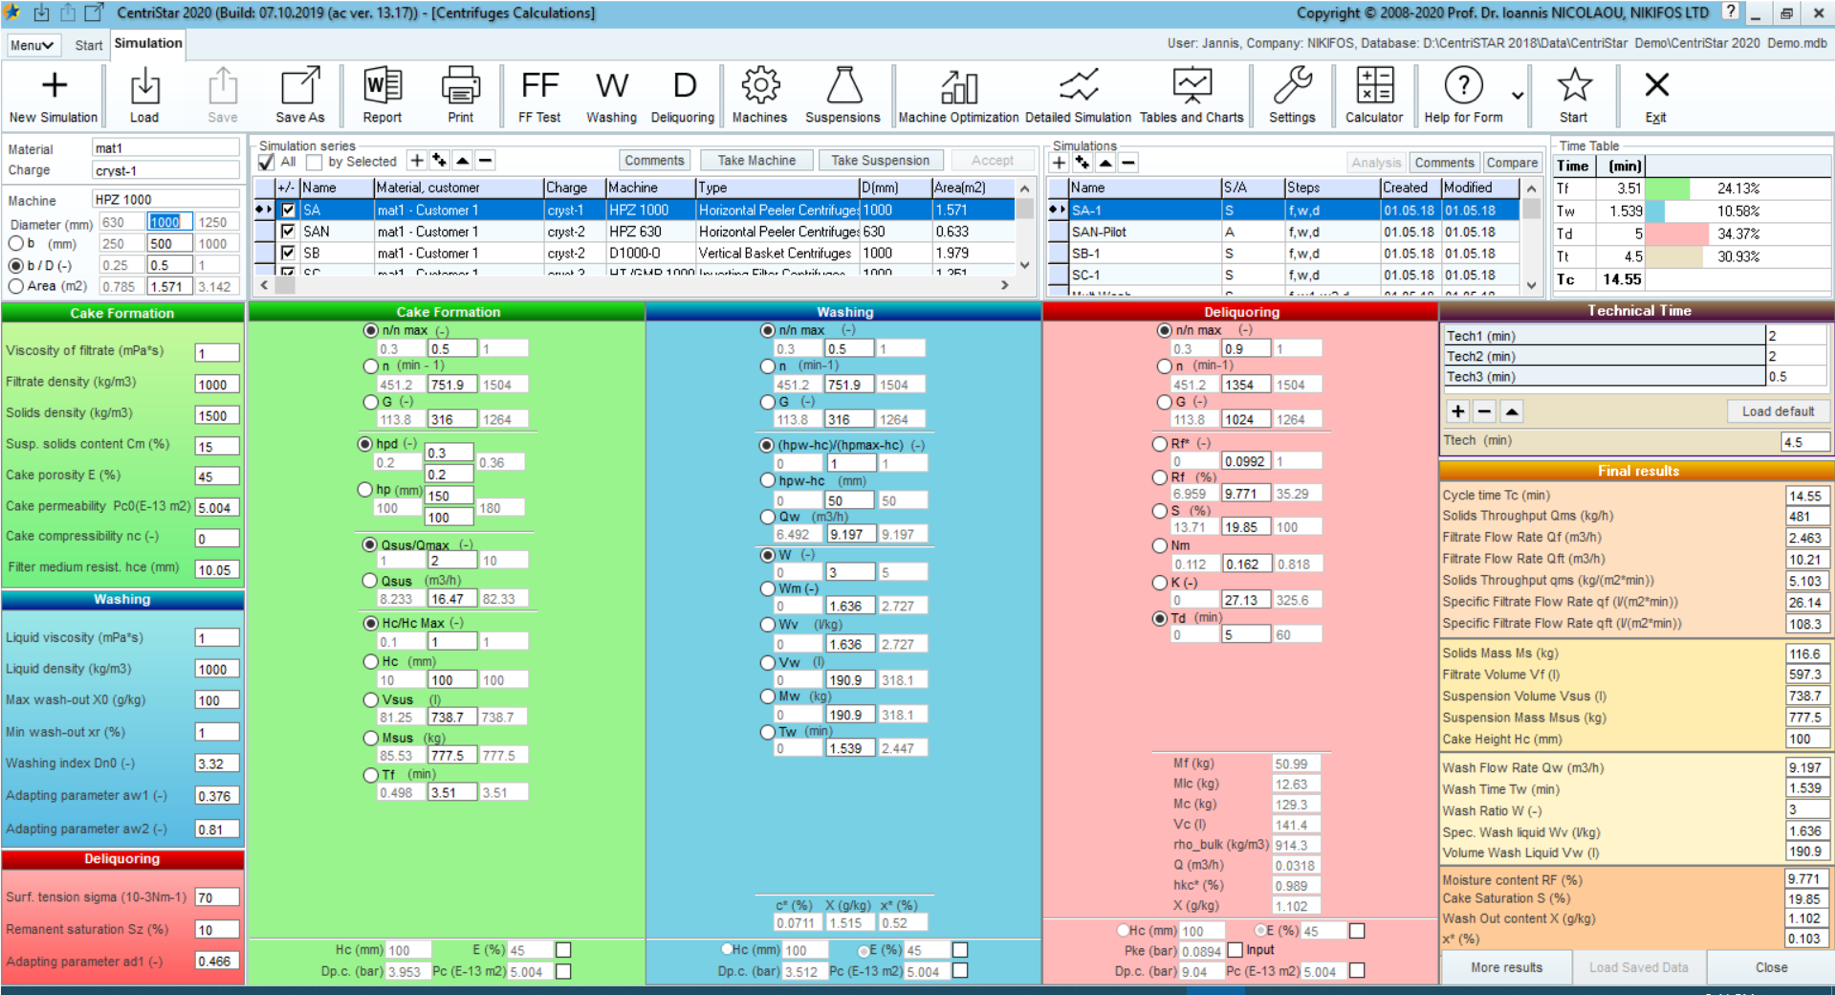This screenshot has width=1835, height=995.
Task: Open the Deliquoring tool in the toolbar
Action: pyautogui.click(x=683, y=97)
